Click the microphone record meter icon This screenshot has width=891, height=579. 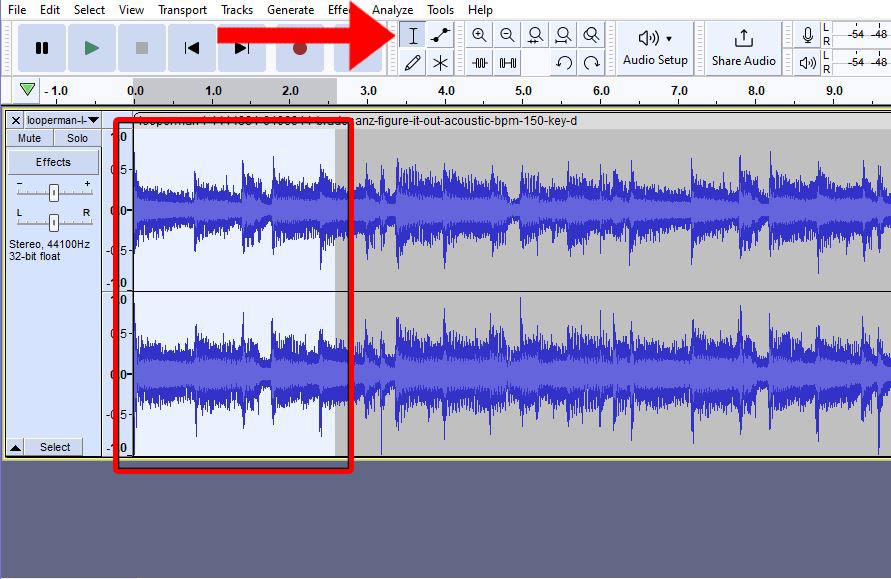point(807,35)
